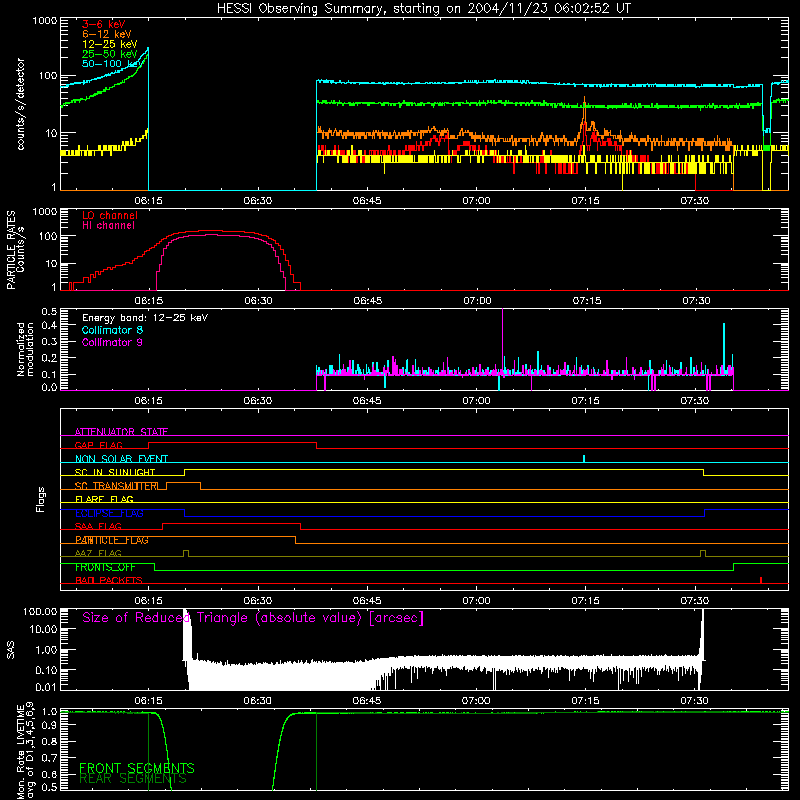Click the FLARE_FLAG label
Screen dimensions: 800x800
click(104, 499)
